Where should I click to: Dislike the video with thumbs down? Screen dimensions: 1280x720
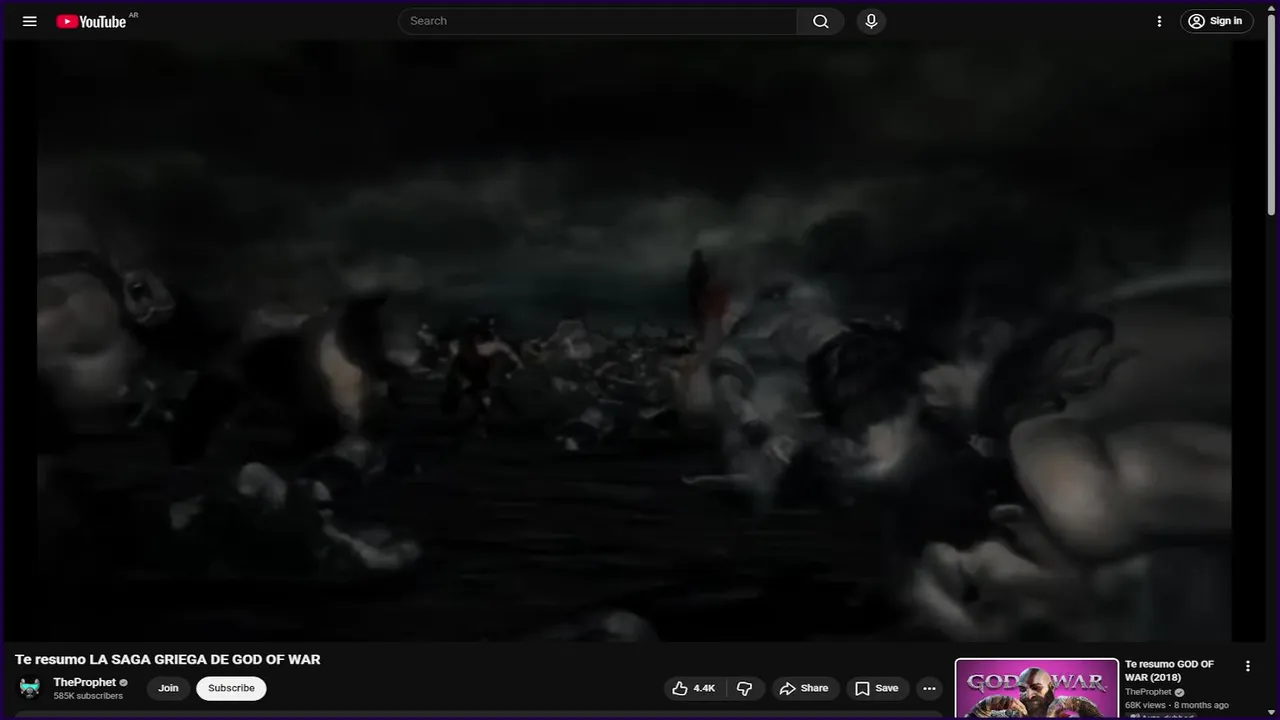click(745, 688)
